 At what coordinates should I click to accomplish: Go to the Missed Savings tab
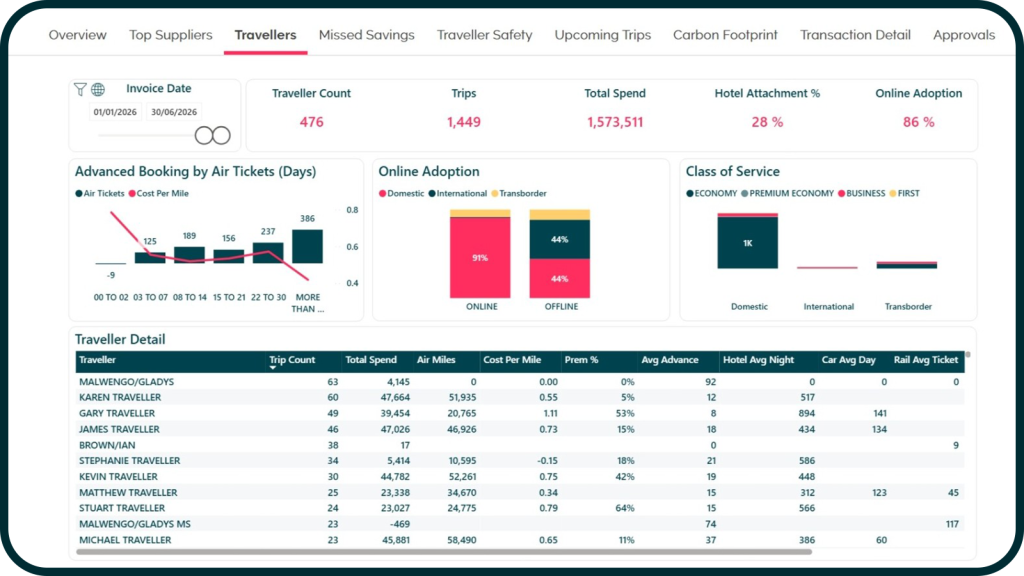click(x=366, y=35)
